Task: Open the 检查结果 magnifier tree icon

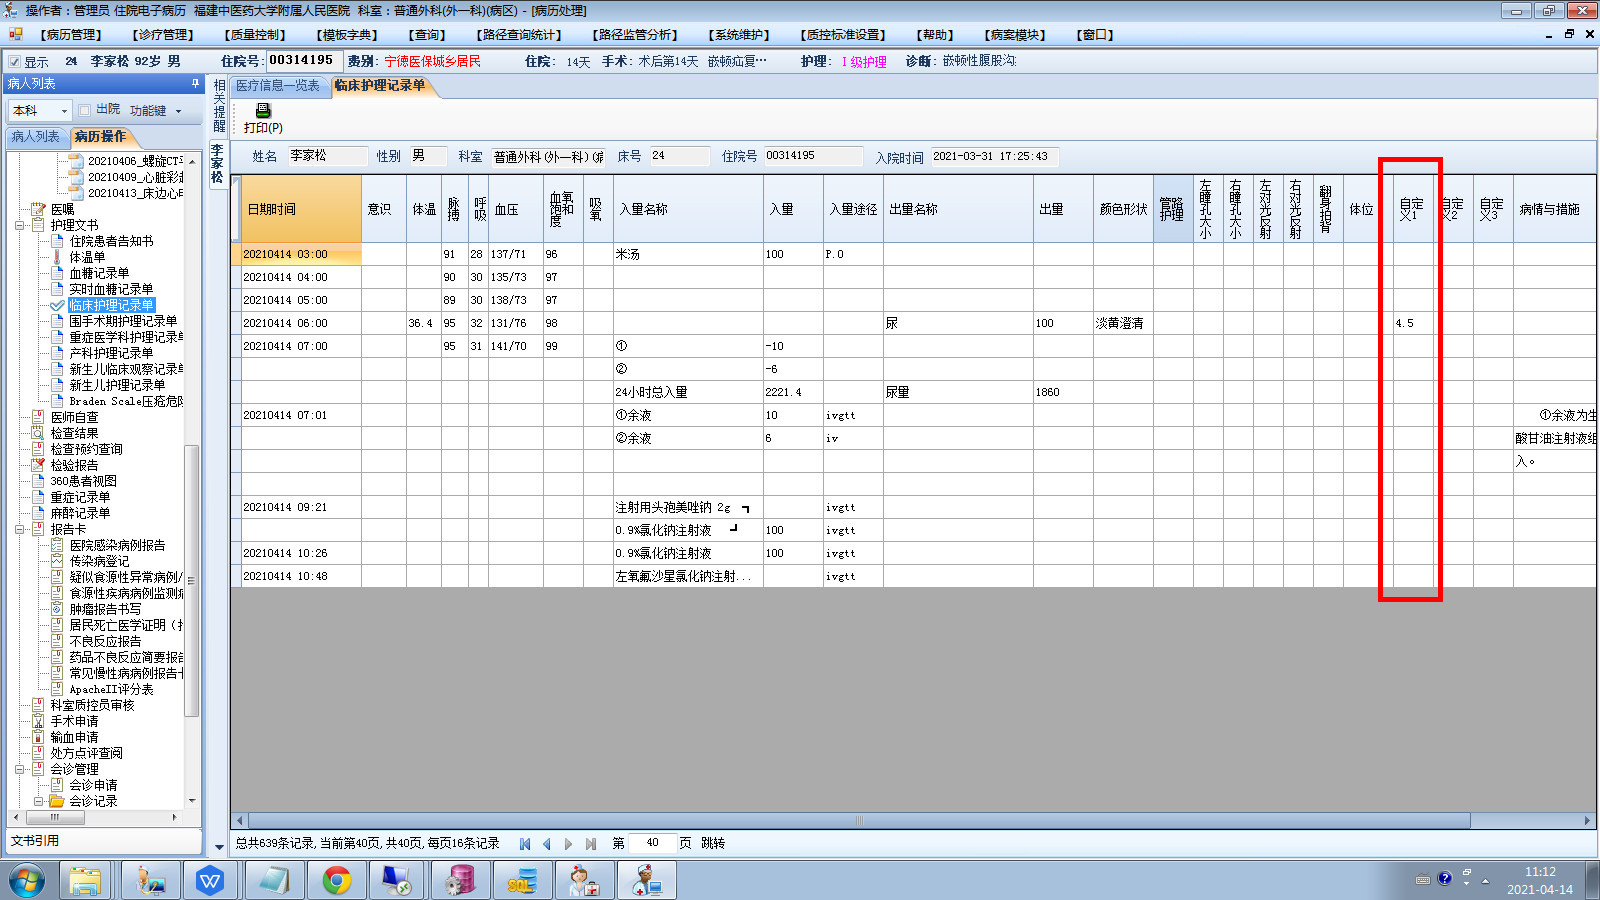Action: pyautogui.click(x=38, y=433)
